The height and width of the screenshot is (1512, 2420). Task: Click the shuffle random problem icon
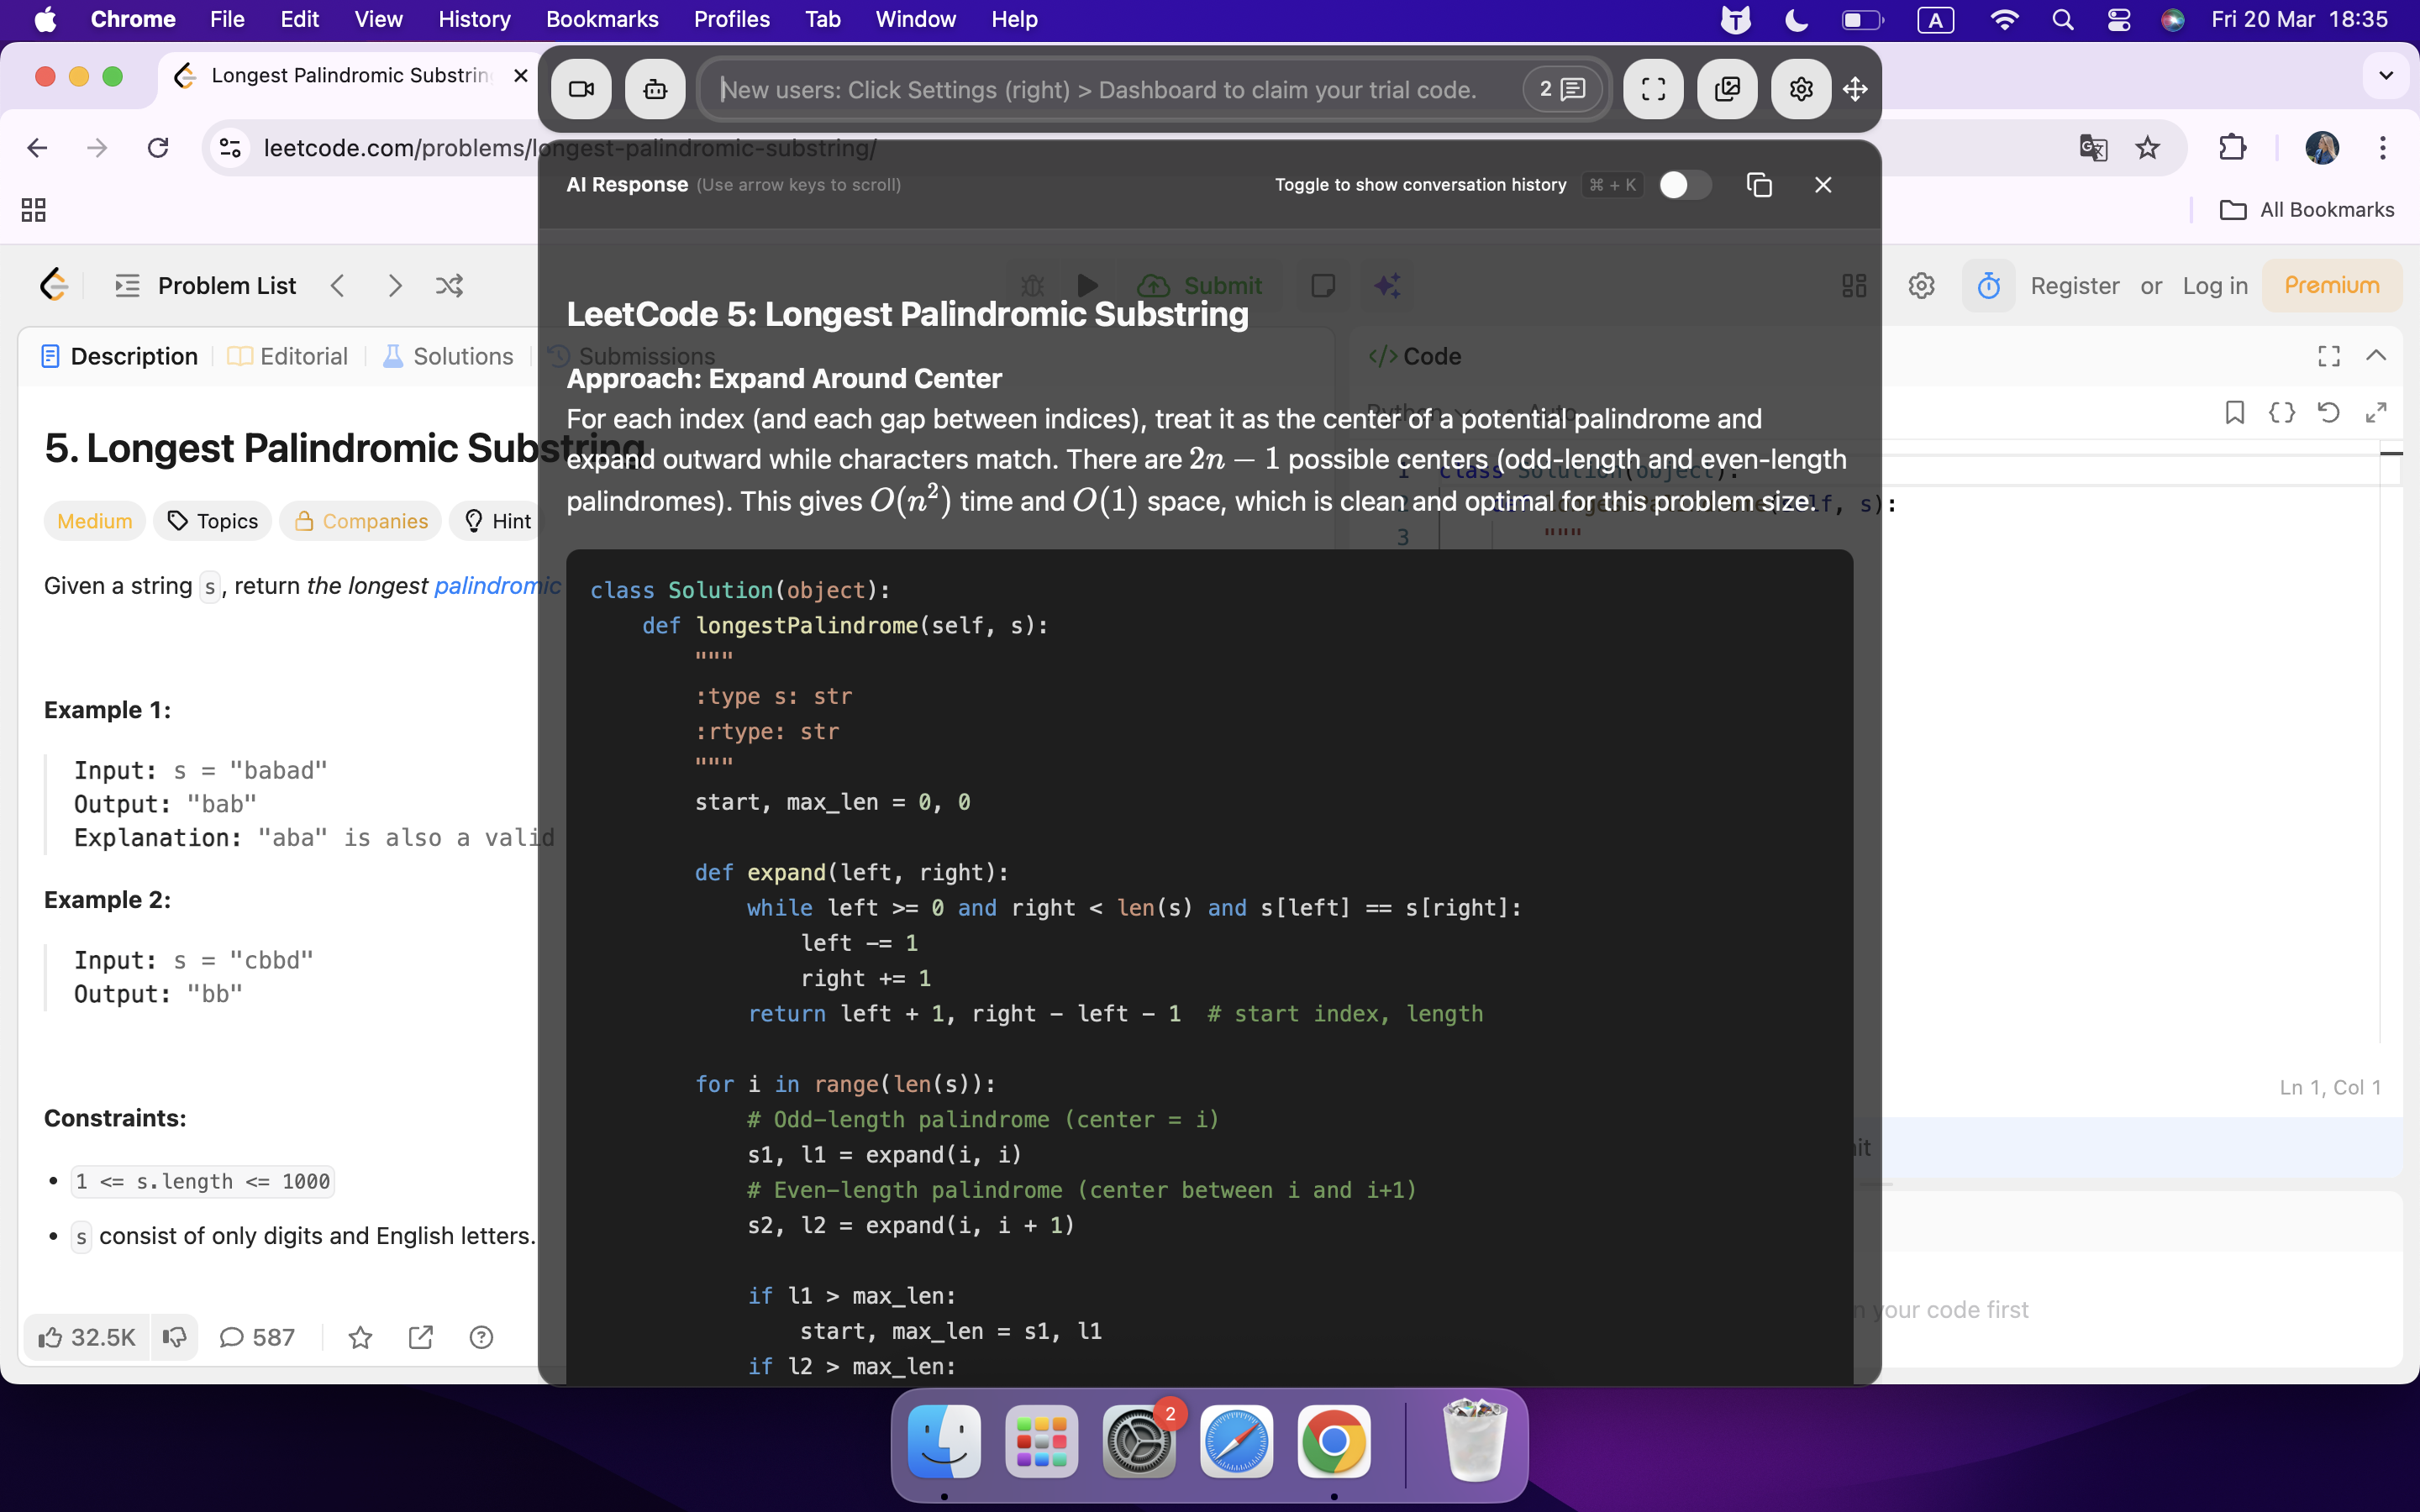coord(449,286)
